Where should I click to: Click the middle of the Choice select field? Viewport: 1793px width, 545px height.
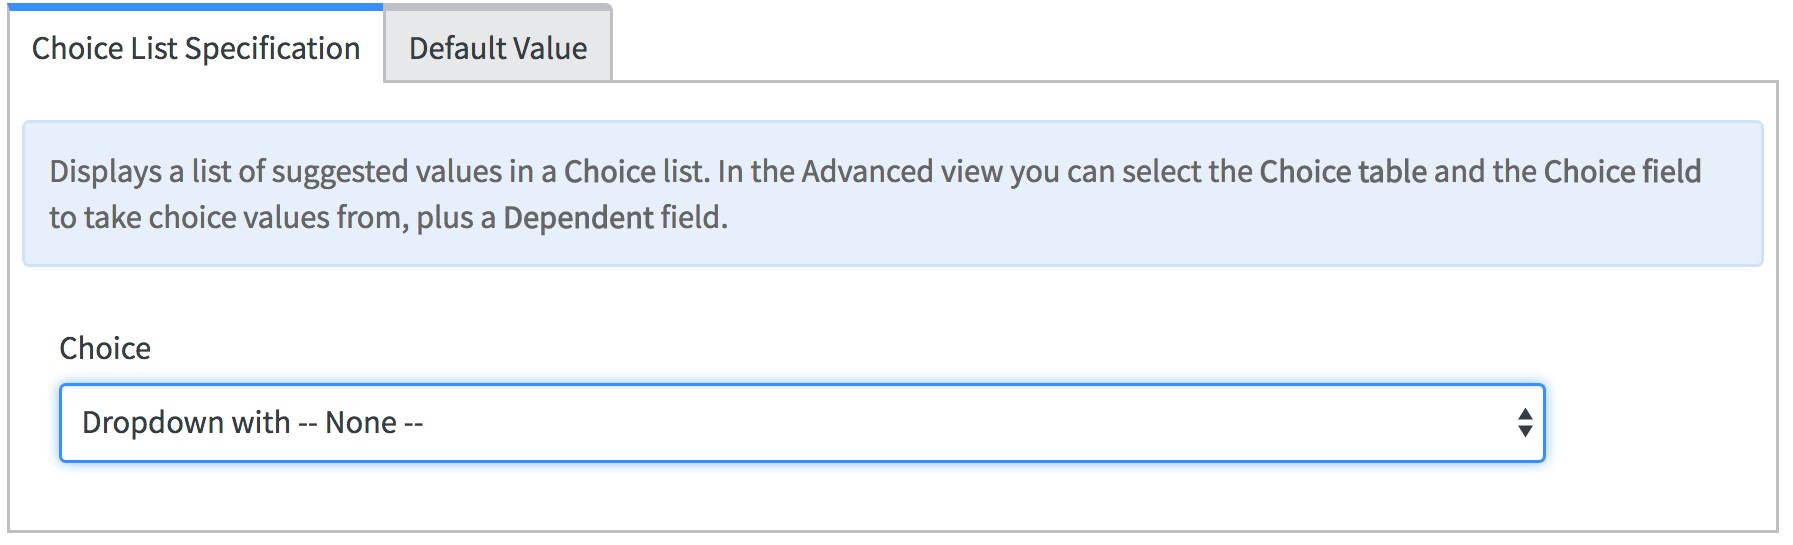coord(801,423)
